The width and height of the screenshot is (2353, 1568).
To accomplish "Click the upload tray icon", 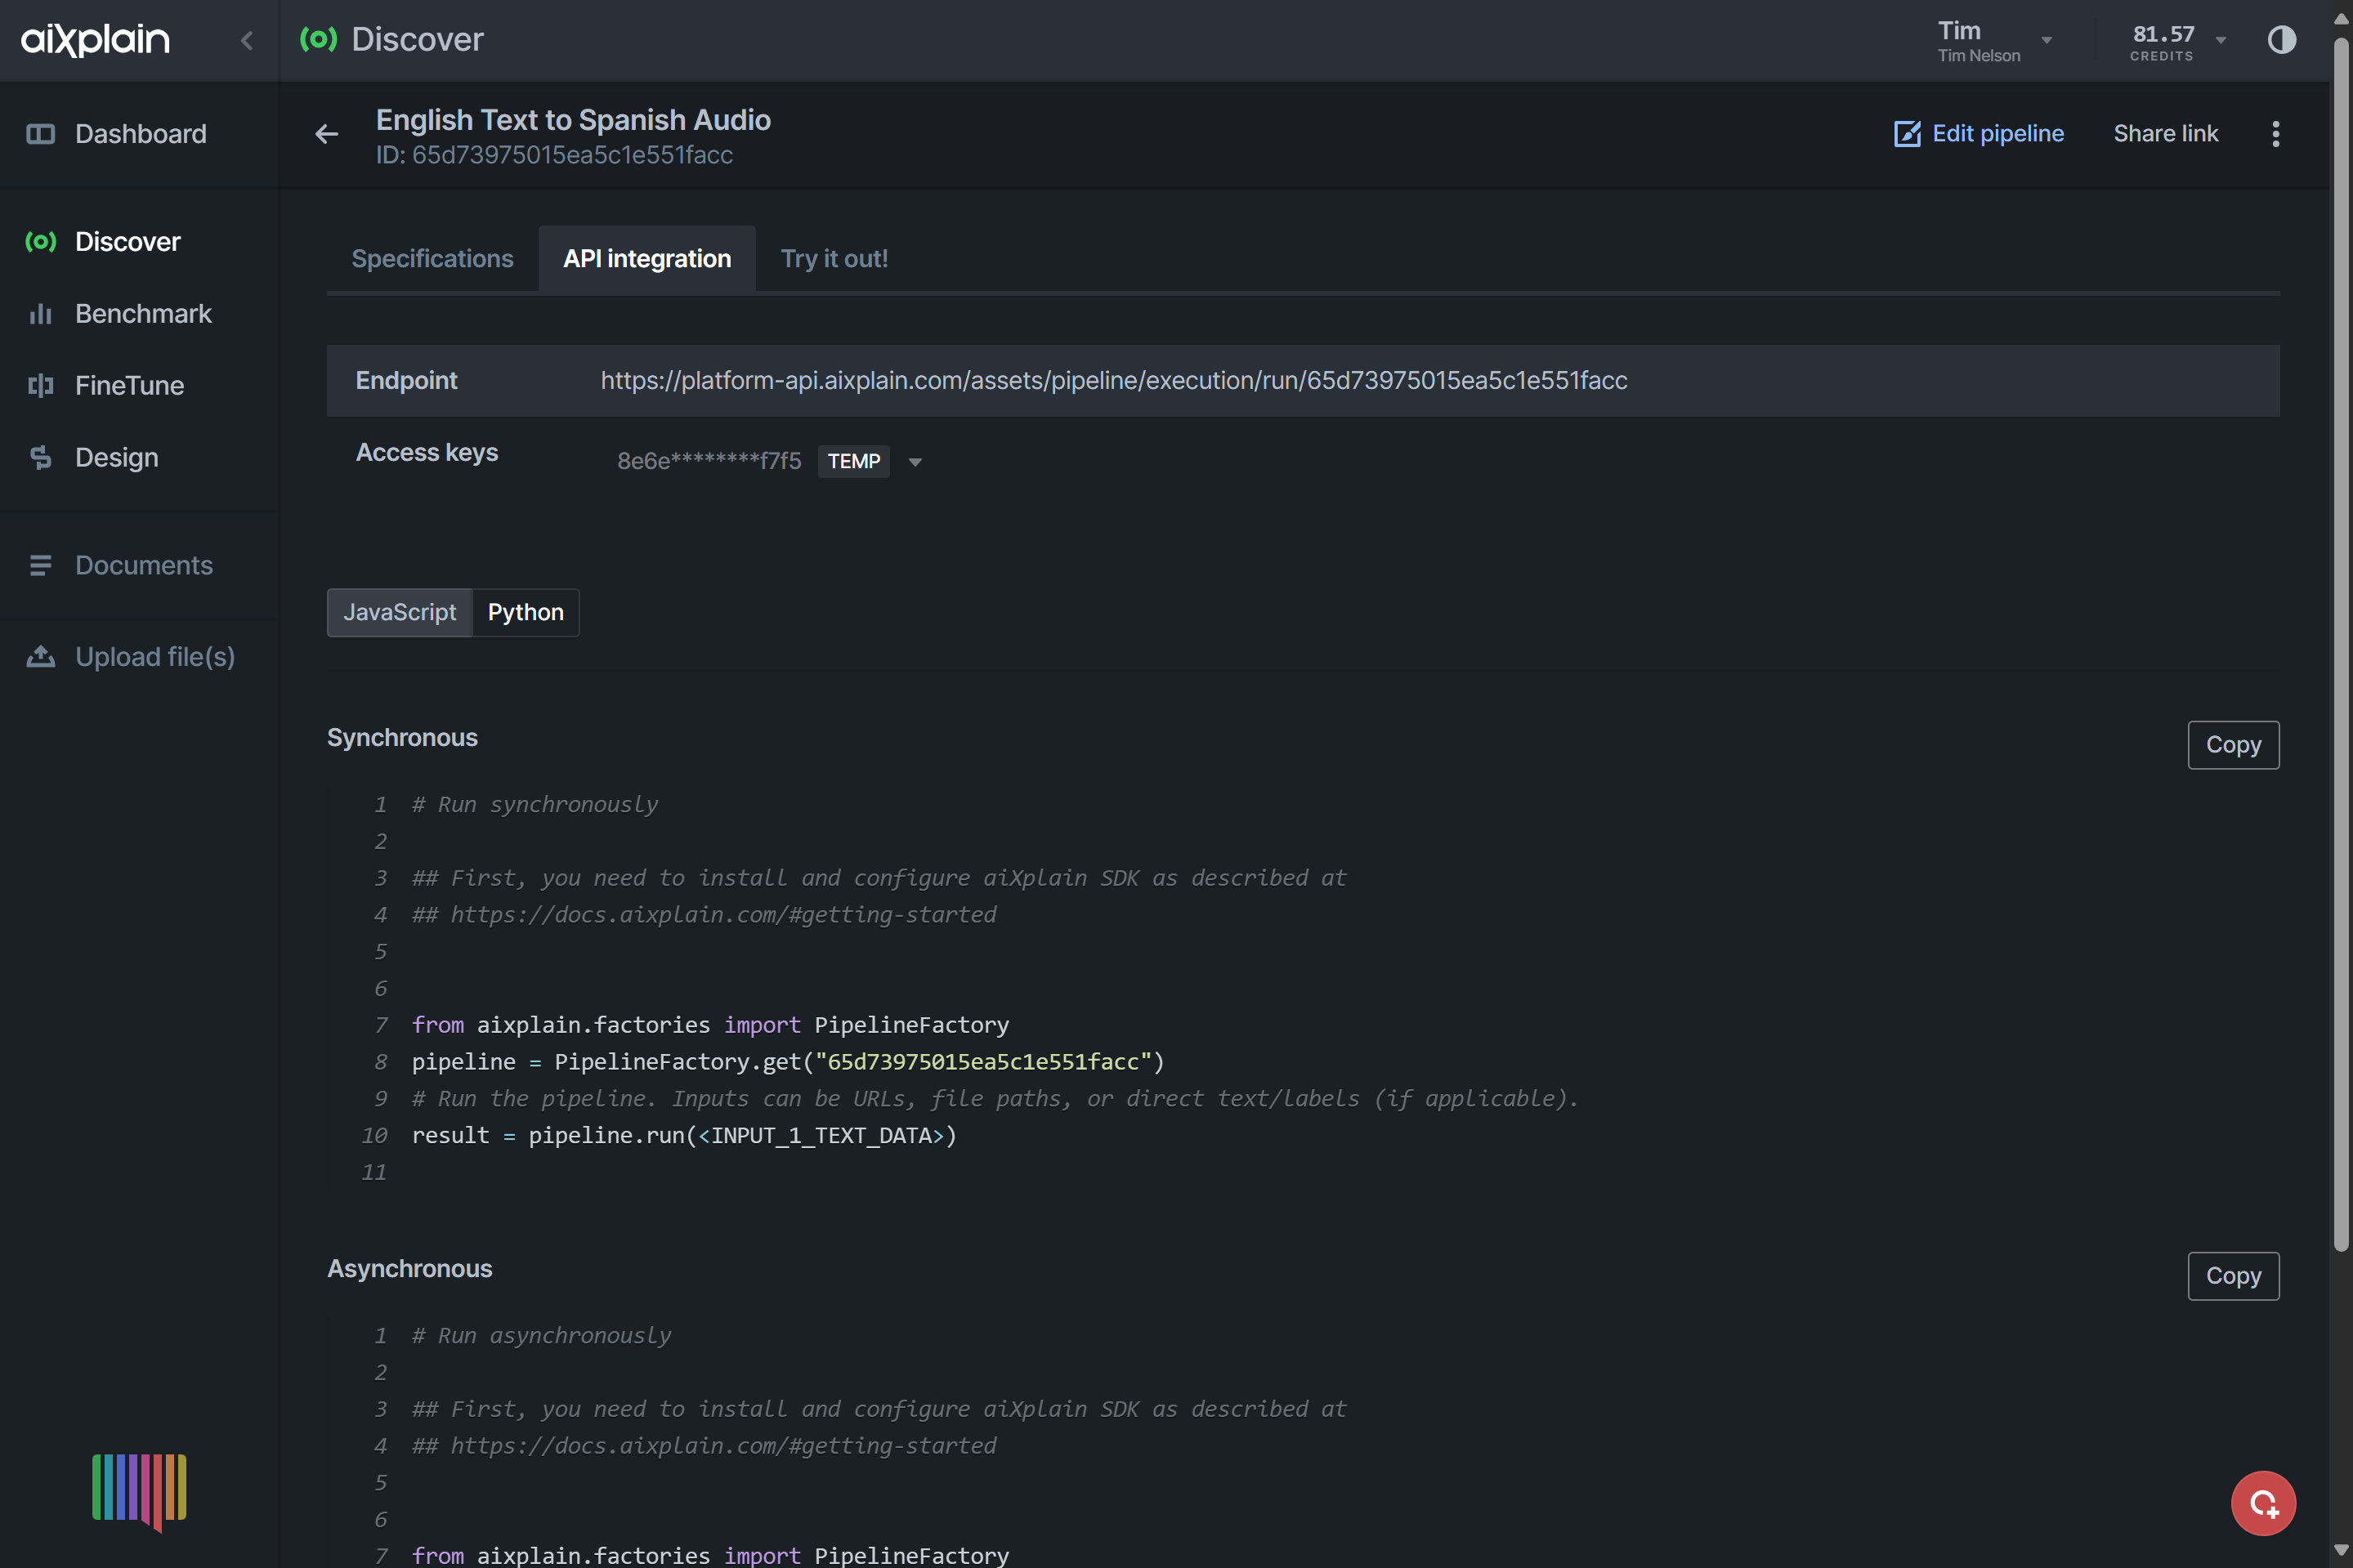I will point(40,657).
